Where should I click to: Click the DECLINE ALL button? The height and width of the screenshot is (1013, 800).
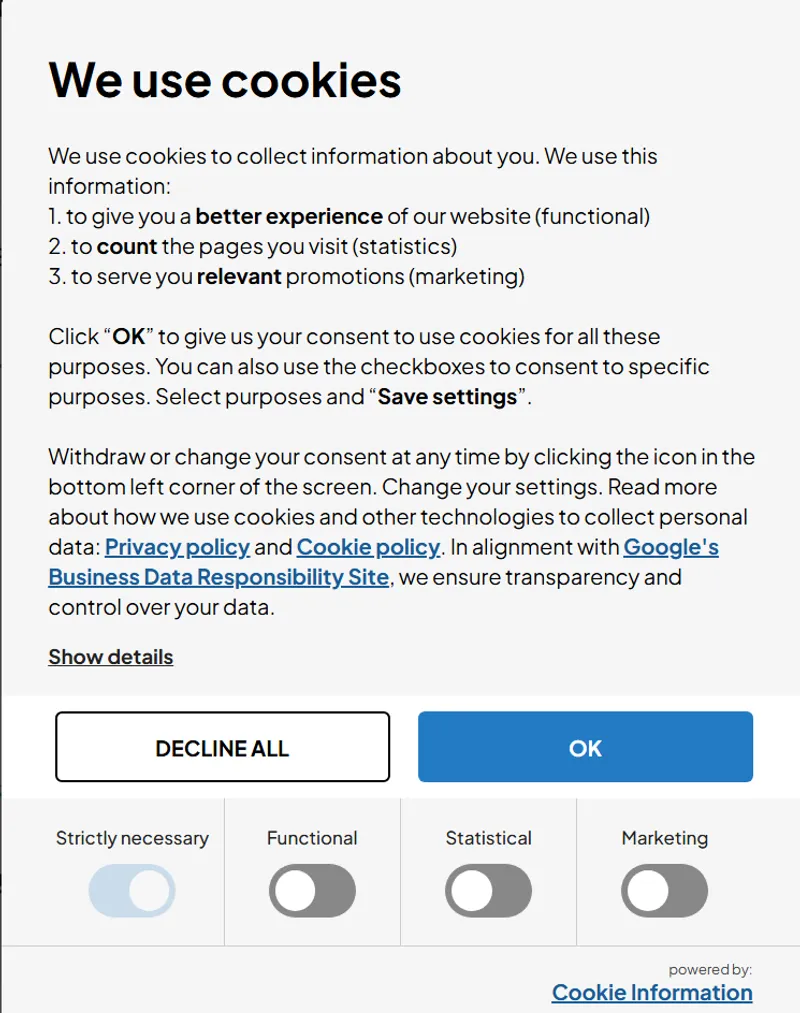tap(222, 747)
